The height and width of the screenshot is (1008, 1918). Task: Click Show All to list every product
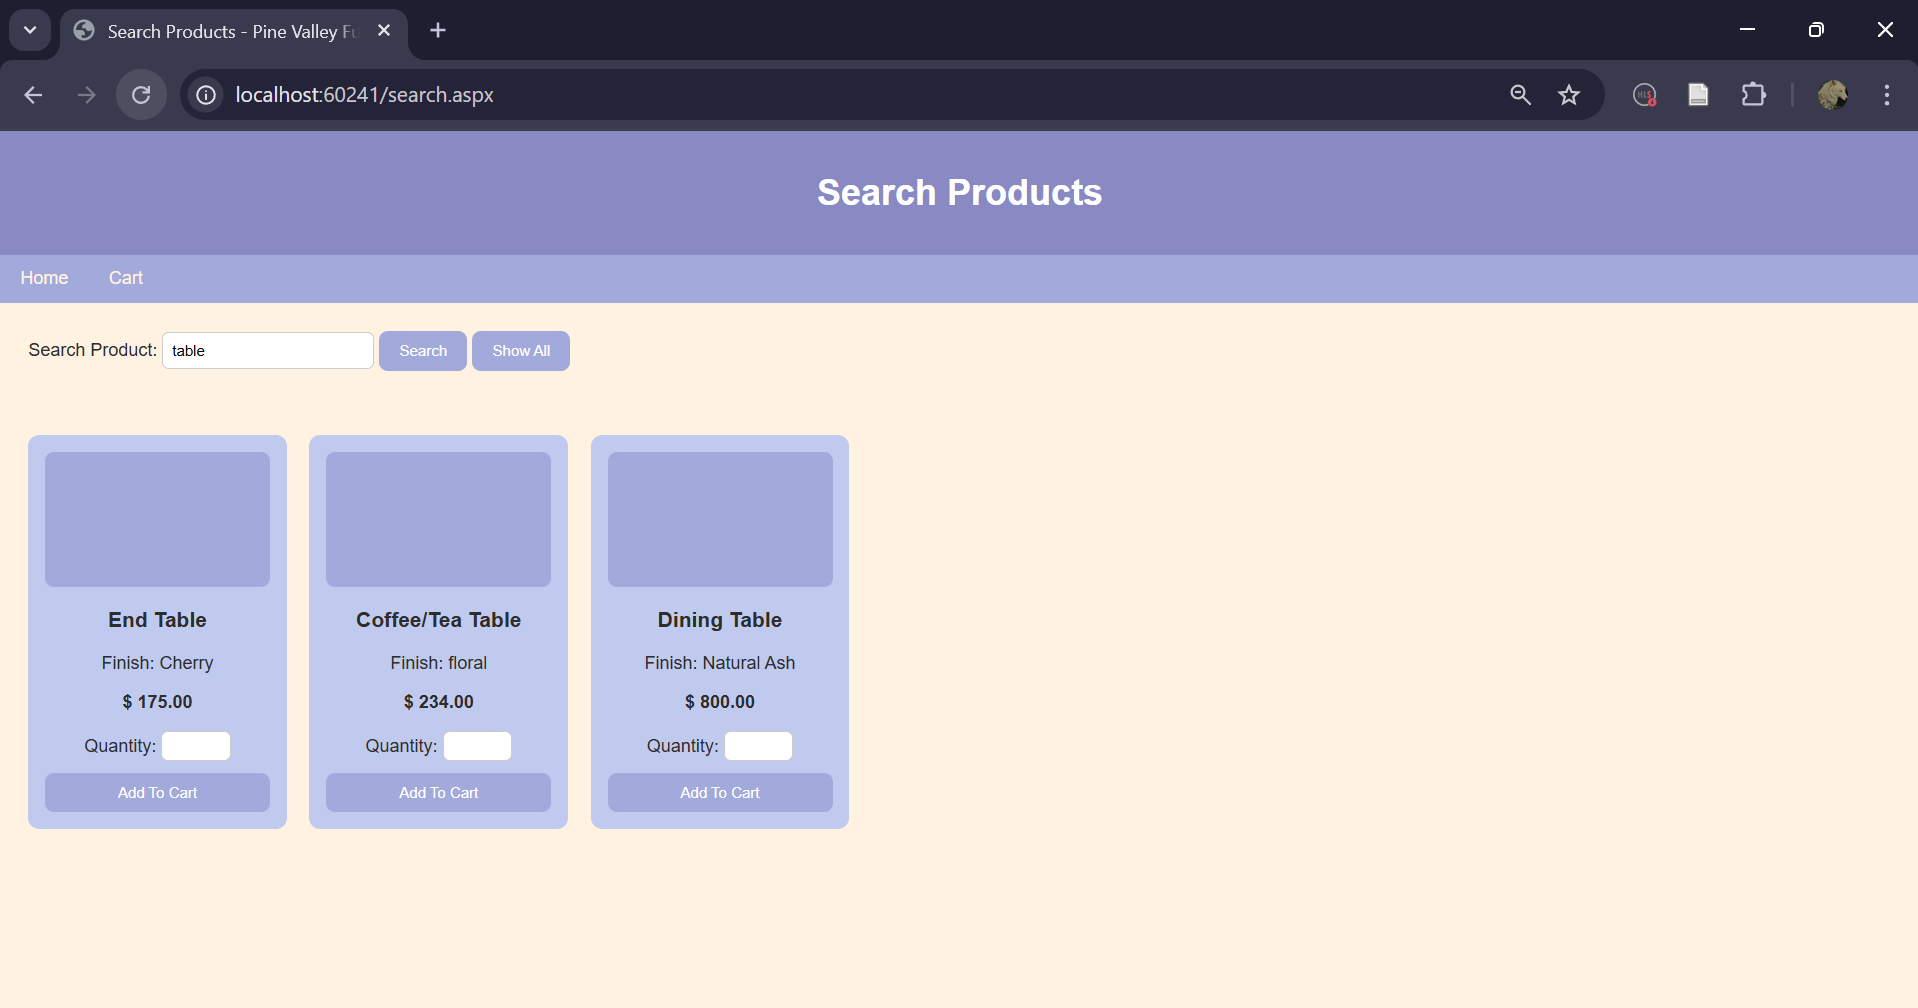coord(520,350)
